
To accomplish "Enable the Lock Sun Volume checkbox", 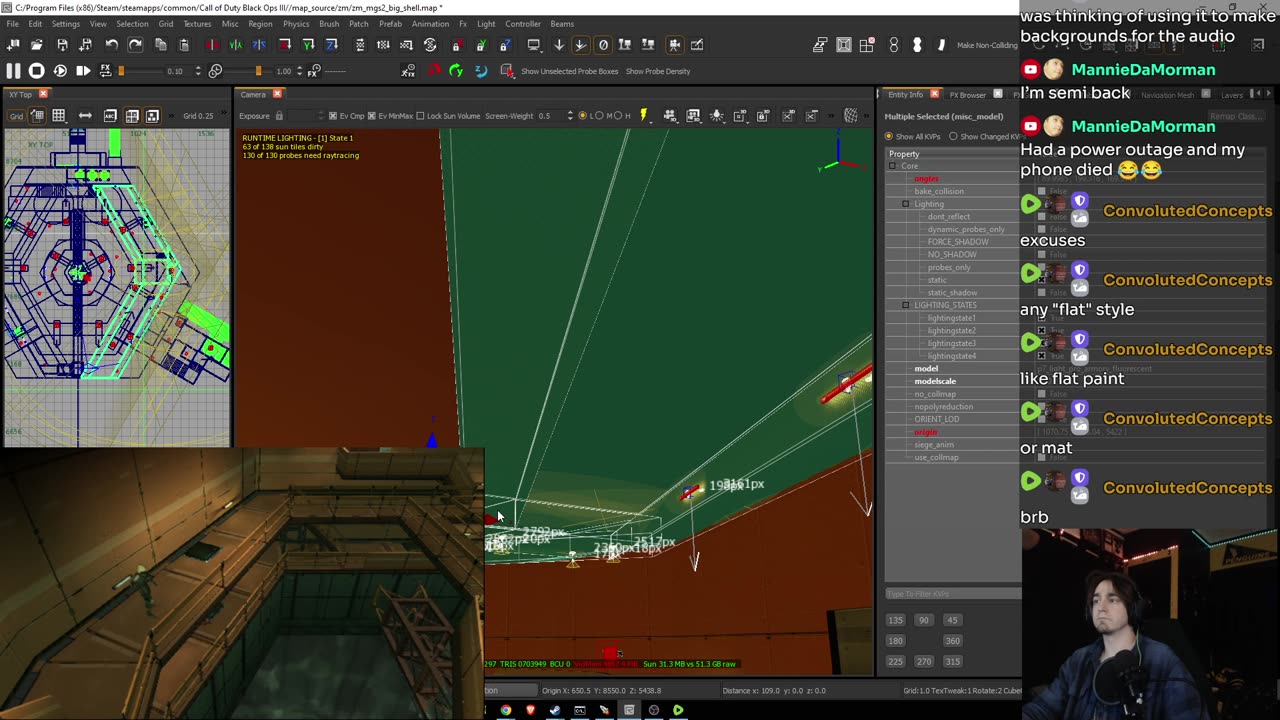I will point(420,116).
